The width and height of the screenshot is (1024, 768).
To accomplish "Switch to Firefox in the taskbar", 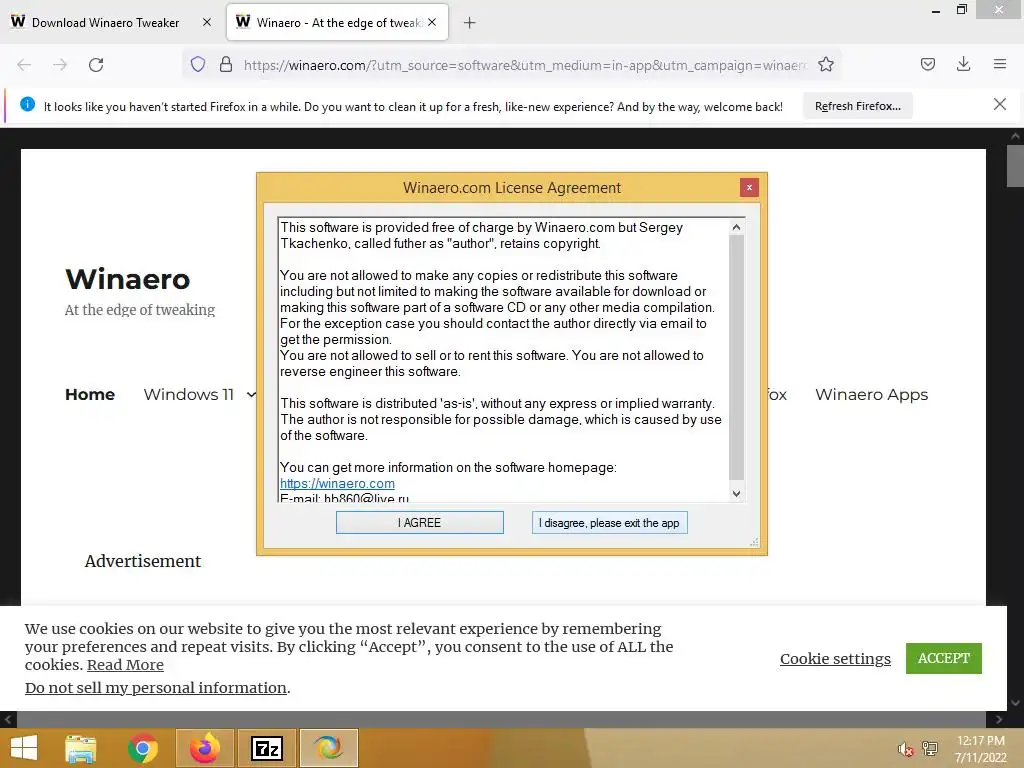I will [x=204, y=748].
